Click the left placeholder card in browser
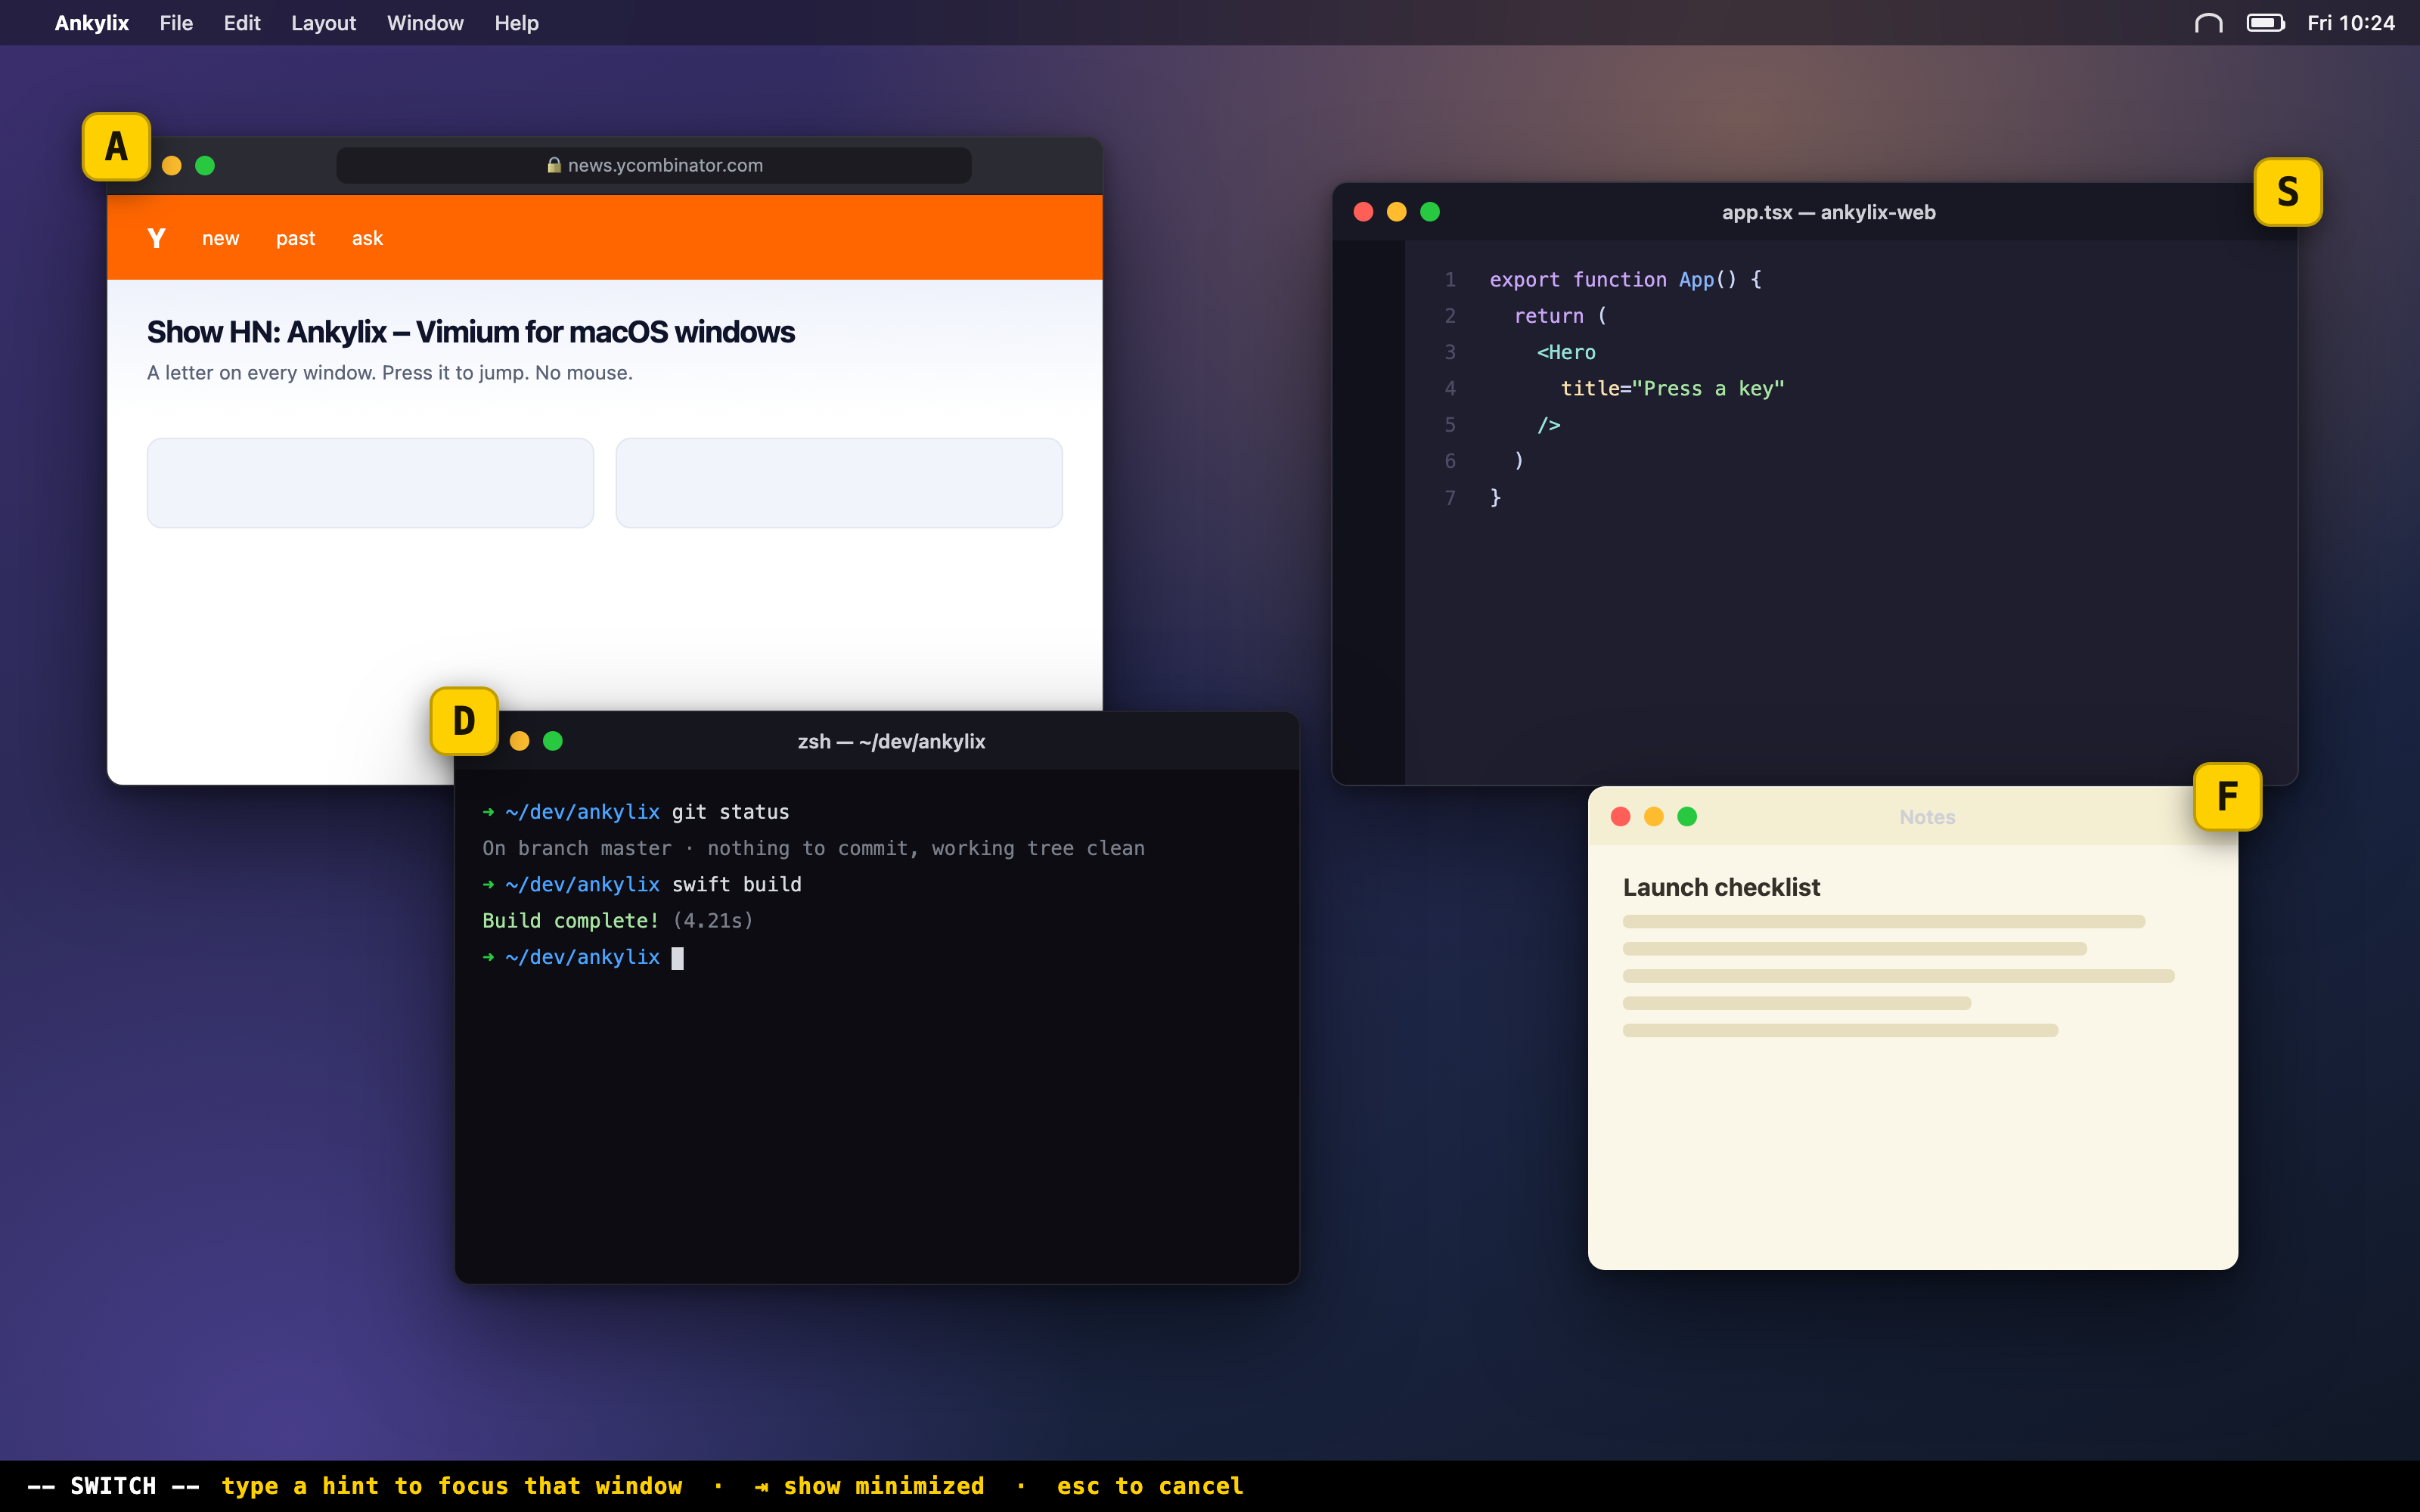The width and height of the screenshot is (2420, 1512). tap(370, 483)
